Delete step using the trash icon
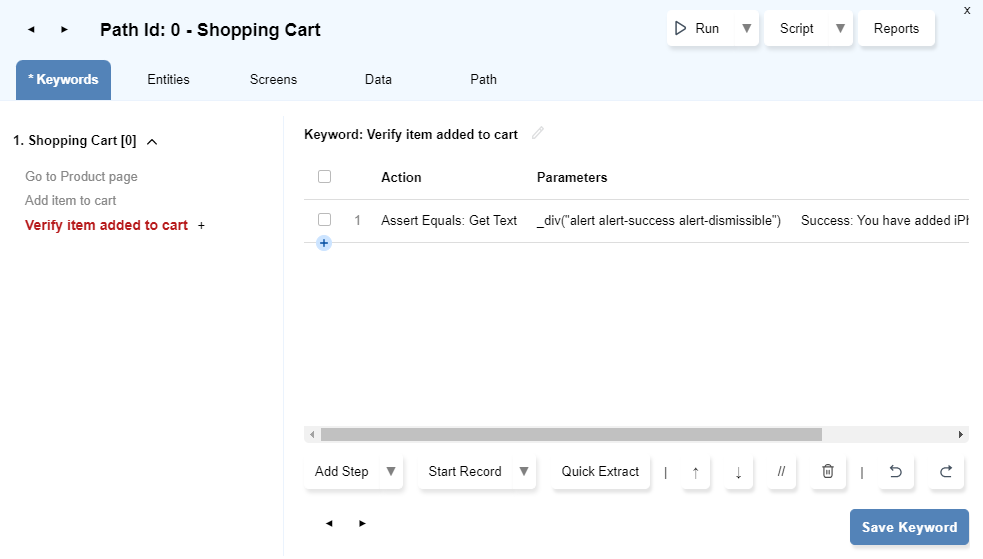983x559 pixels. pos(827,472)
